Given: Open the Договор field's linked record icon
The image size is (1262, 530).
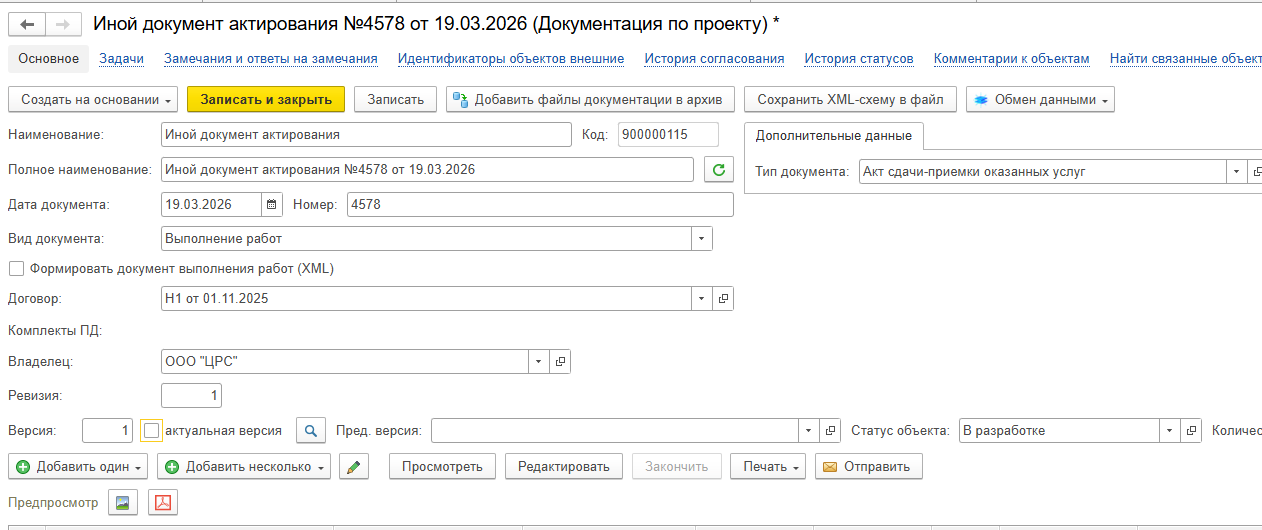Looking at the screenshot, I should click(723, 299).
